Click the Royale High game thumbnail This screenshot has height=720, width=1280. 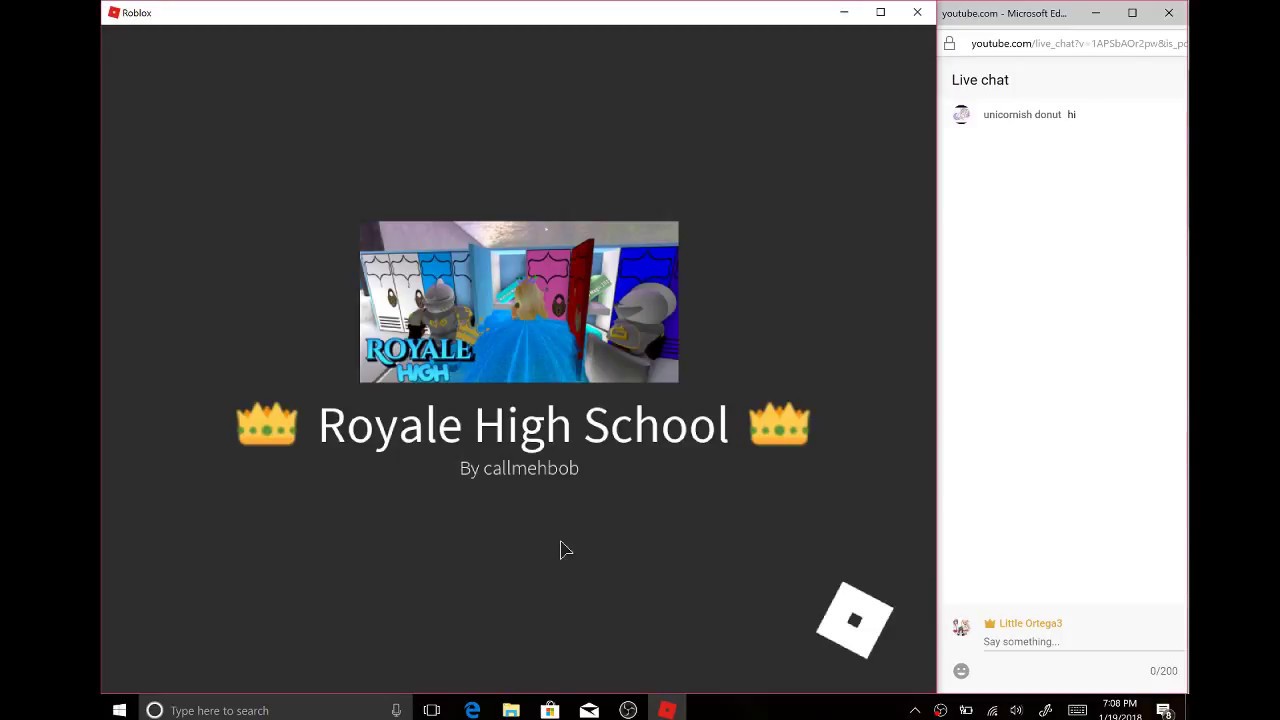pyautogui.click(x=519, y=302)
